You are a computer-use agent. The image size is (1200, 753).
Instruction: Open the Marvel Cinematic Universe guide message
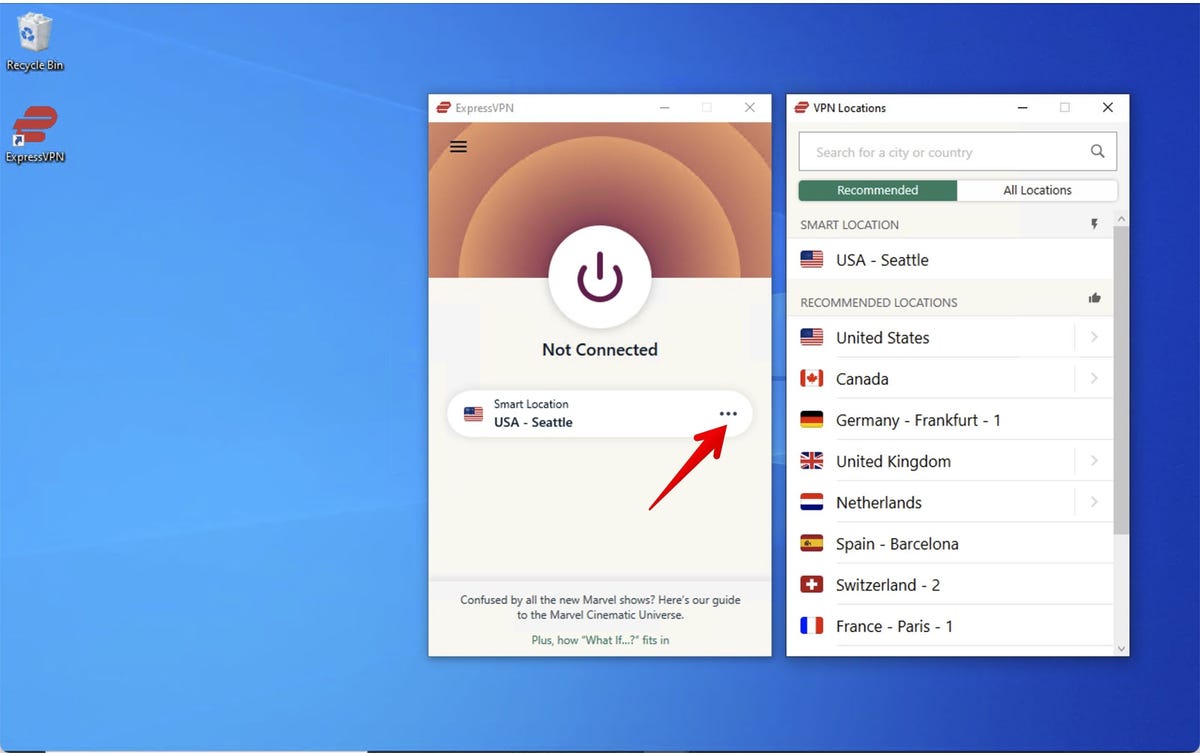click(600, 607)
